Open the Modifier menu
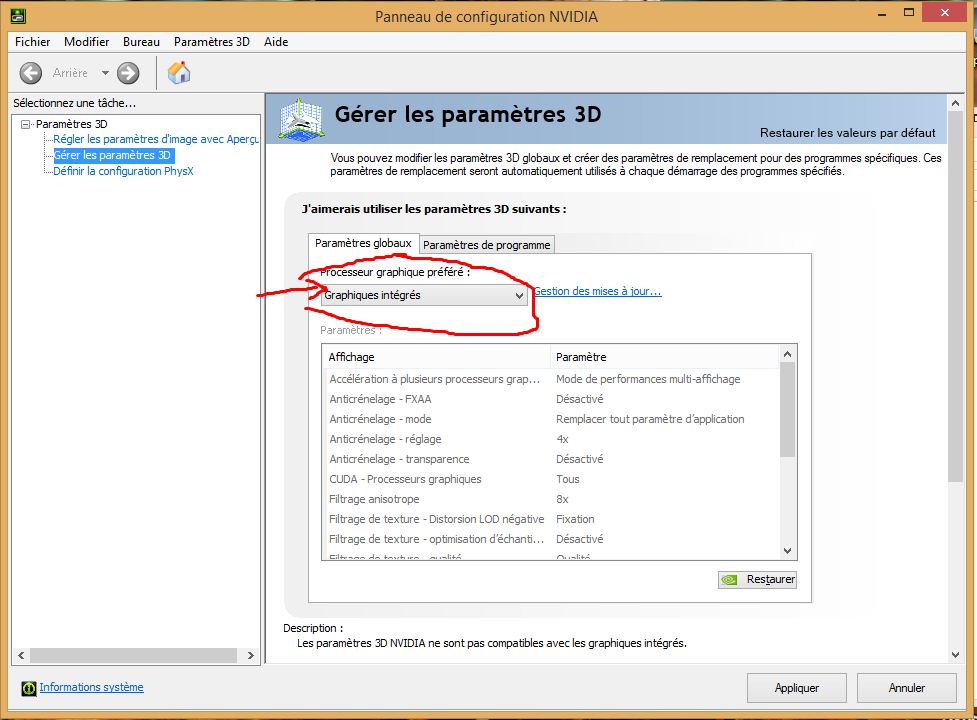Viewport: 977px width, 720px height. tap(87, 42)
